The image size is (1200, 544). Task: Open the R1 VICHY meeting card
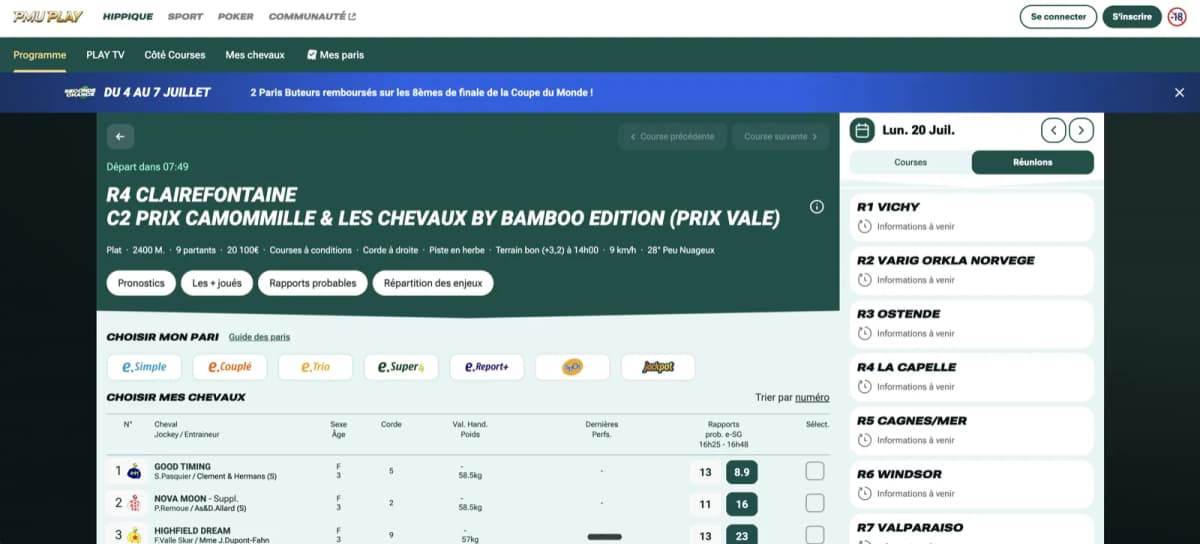pyautogui.click(x=971, y=215)
